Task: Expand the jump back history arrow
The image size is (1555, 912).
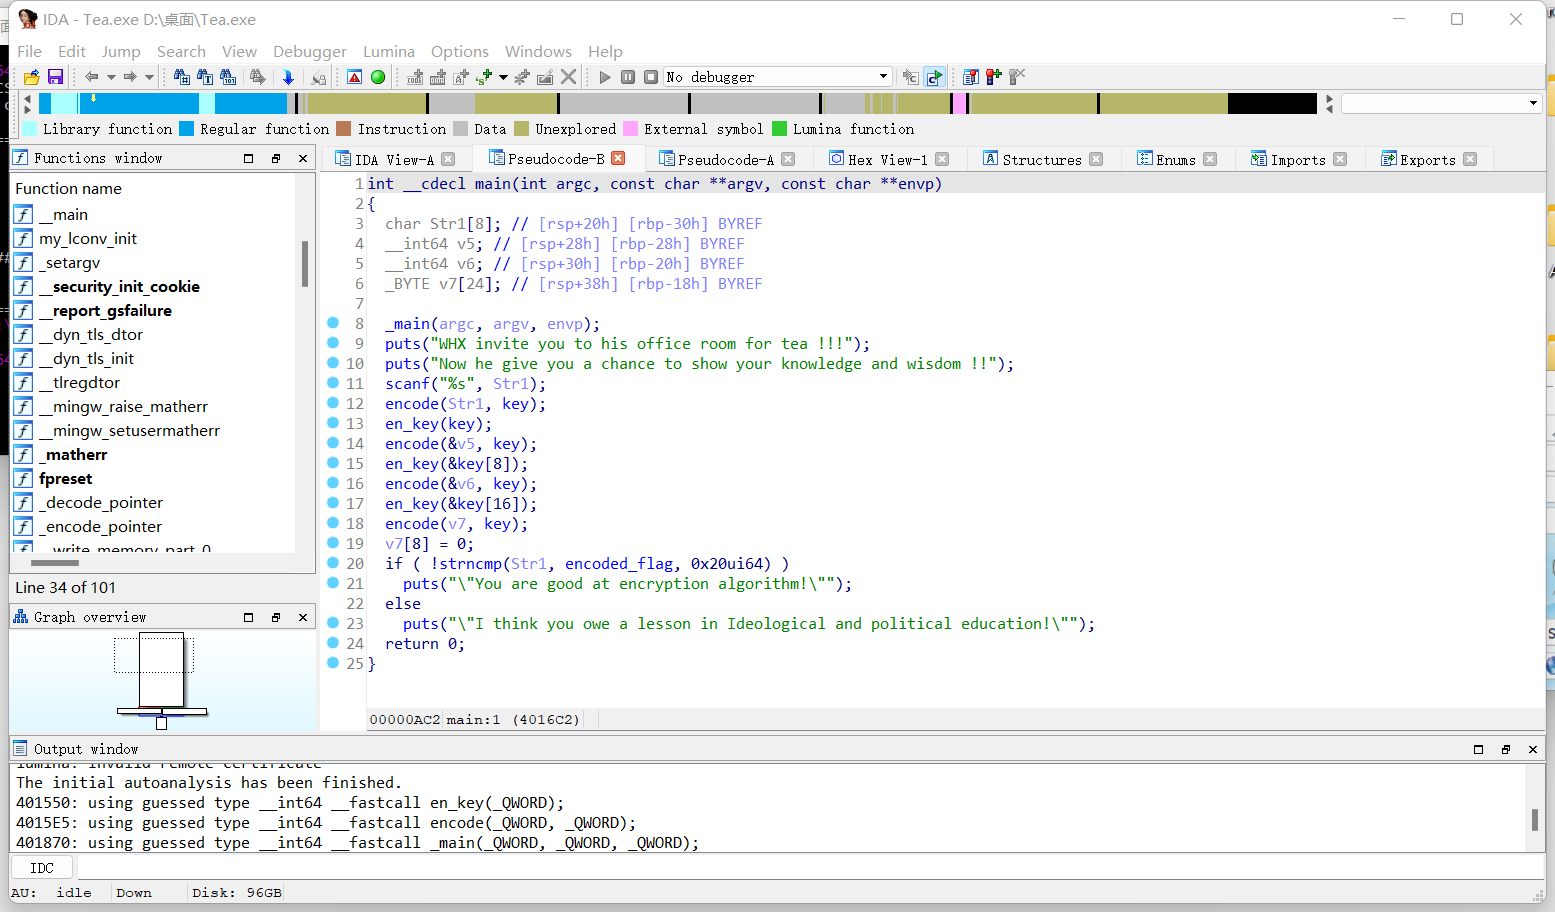Action: (111, 77)
